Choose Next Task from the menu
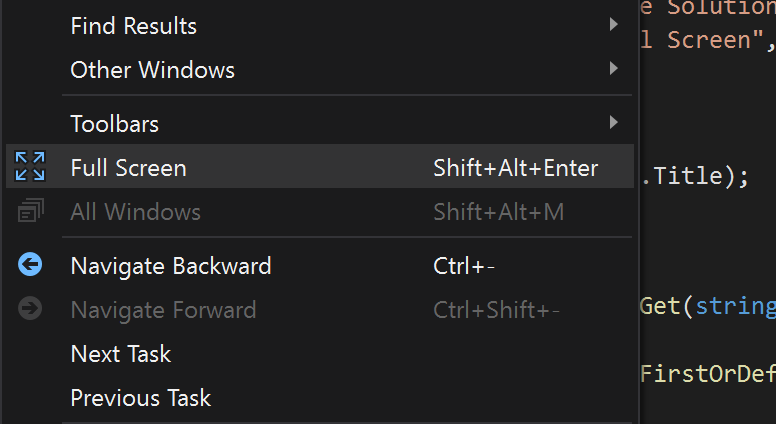 point(121,354)
